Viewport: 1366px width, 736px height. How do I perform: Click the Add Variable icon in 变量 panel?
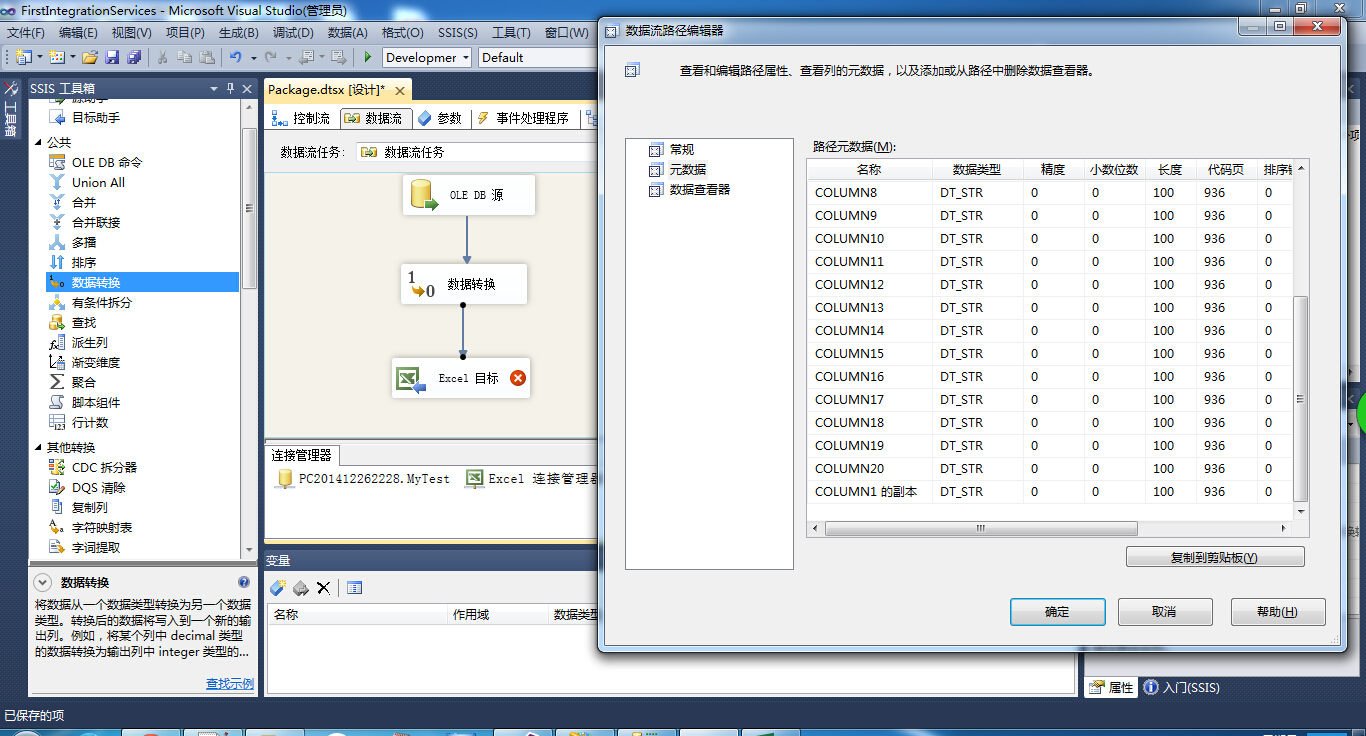pos(278,588)
